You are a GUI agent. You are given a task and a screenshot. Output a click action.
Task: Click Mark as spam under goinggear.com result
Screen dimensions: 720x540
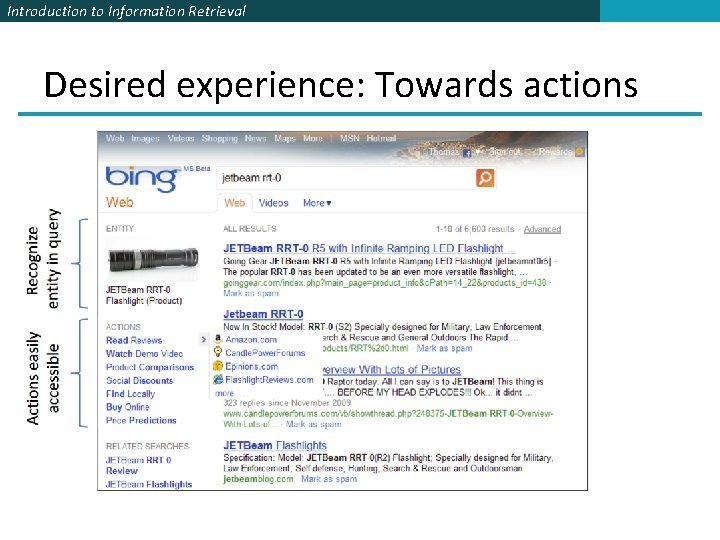[x=251, y=293]
